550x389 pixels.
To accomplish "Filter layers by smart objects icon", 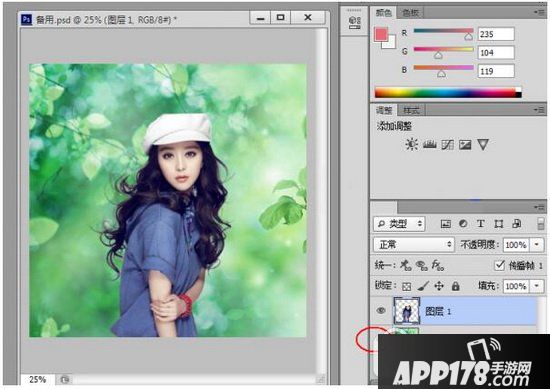I will (516, 224).
